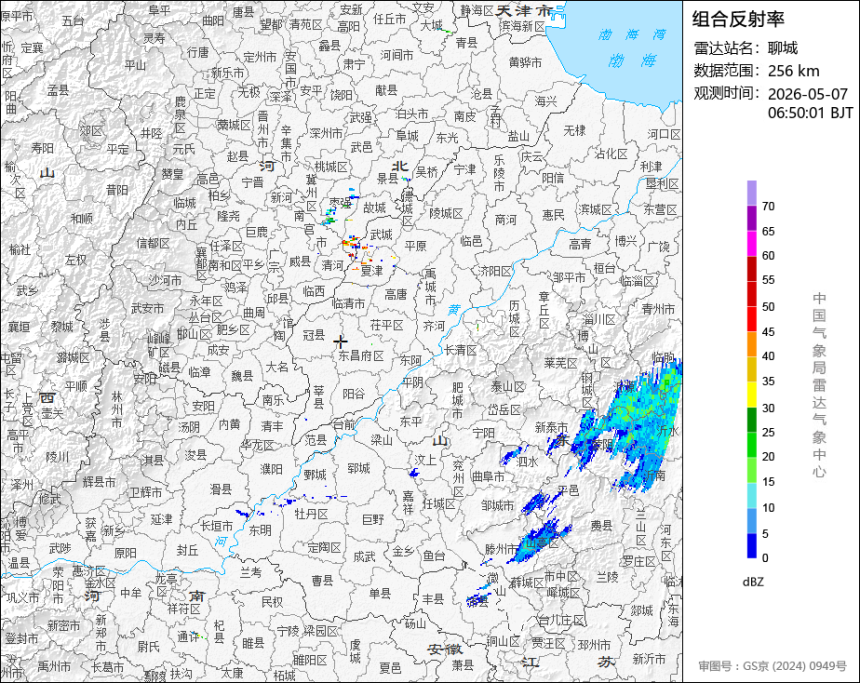Click the 长垣市 map label
Viewport: 860px width, 683px height.
(216, 526)
